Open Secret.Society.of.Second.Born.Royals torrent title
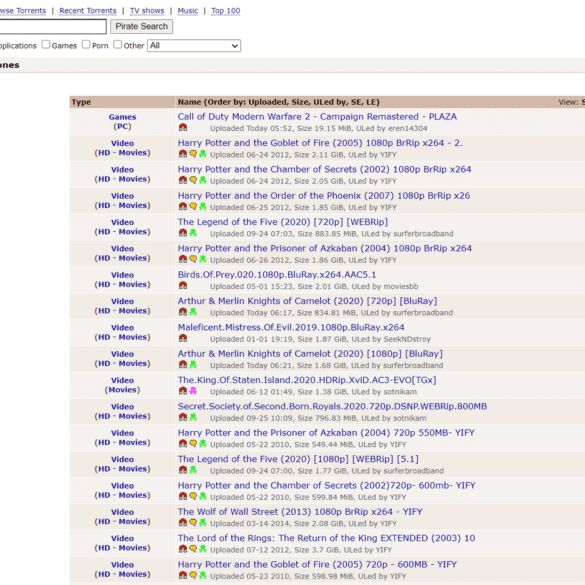This screenshot has width=585, height=585. (x=332, y=407)
